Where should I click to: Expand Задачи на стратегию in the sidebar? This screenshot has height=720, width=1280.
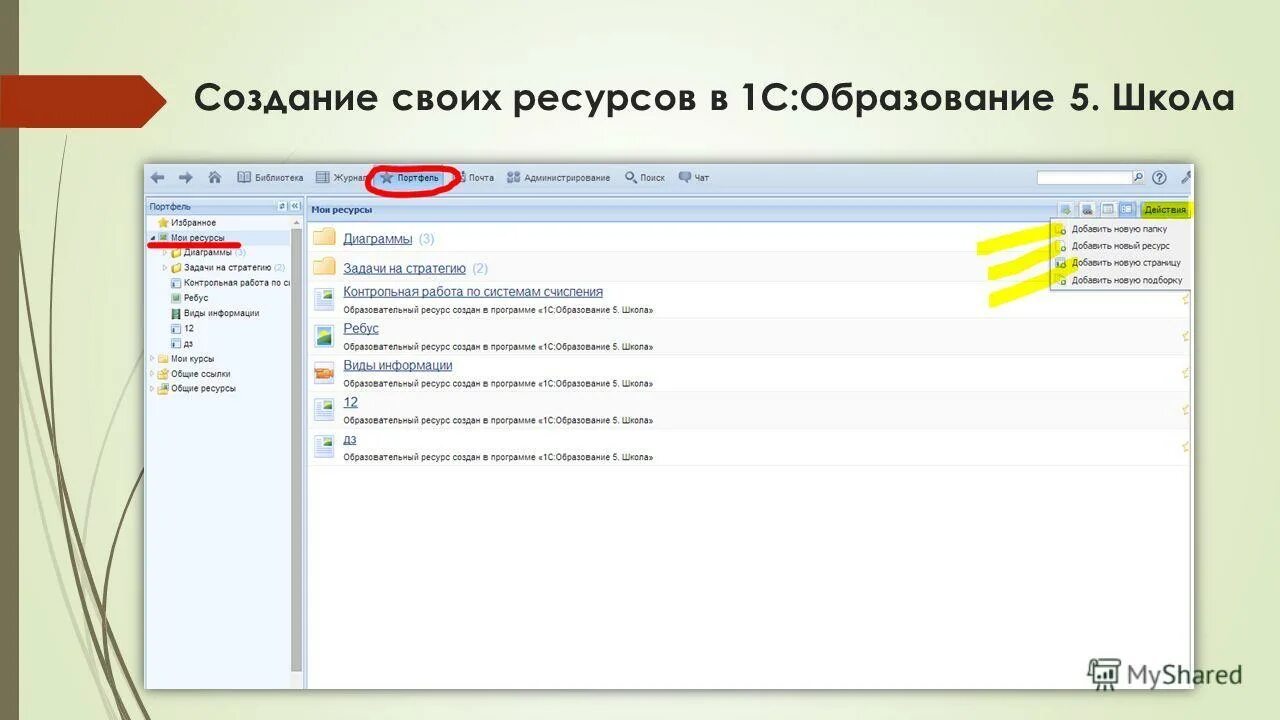[x=165, y=267]
